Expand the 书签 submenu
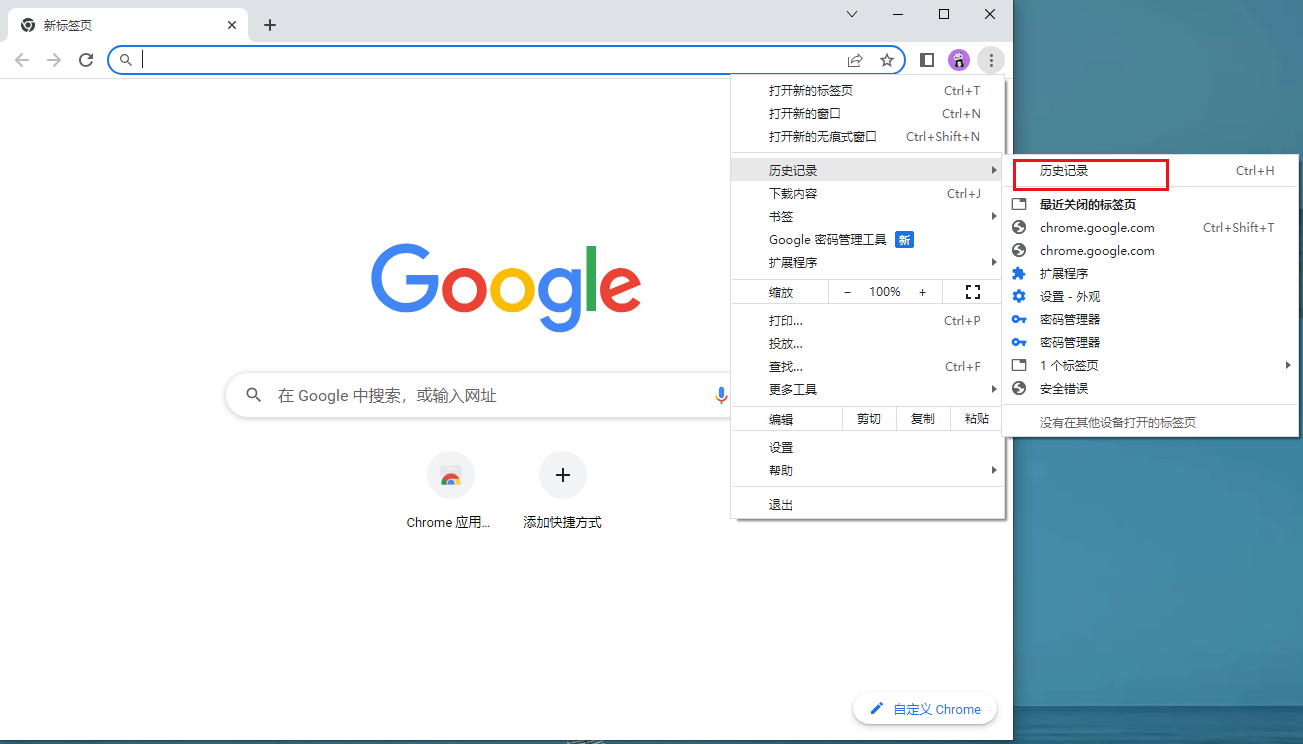The height and width of the screenshot is (744, 1303). click(867, 216)
